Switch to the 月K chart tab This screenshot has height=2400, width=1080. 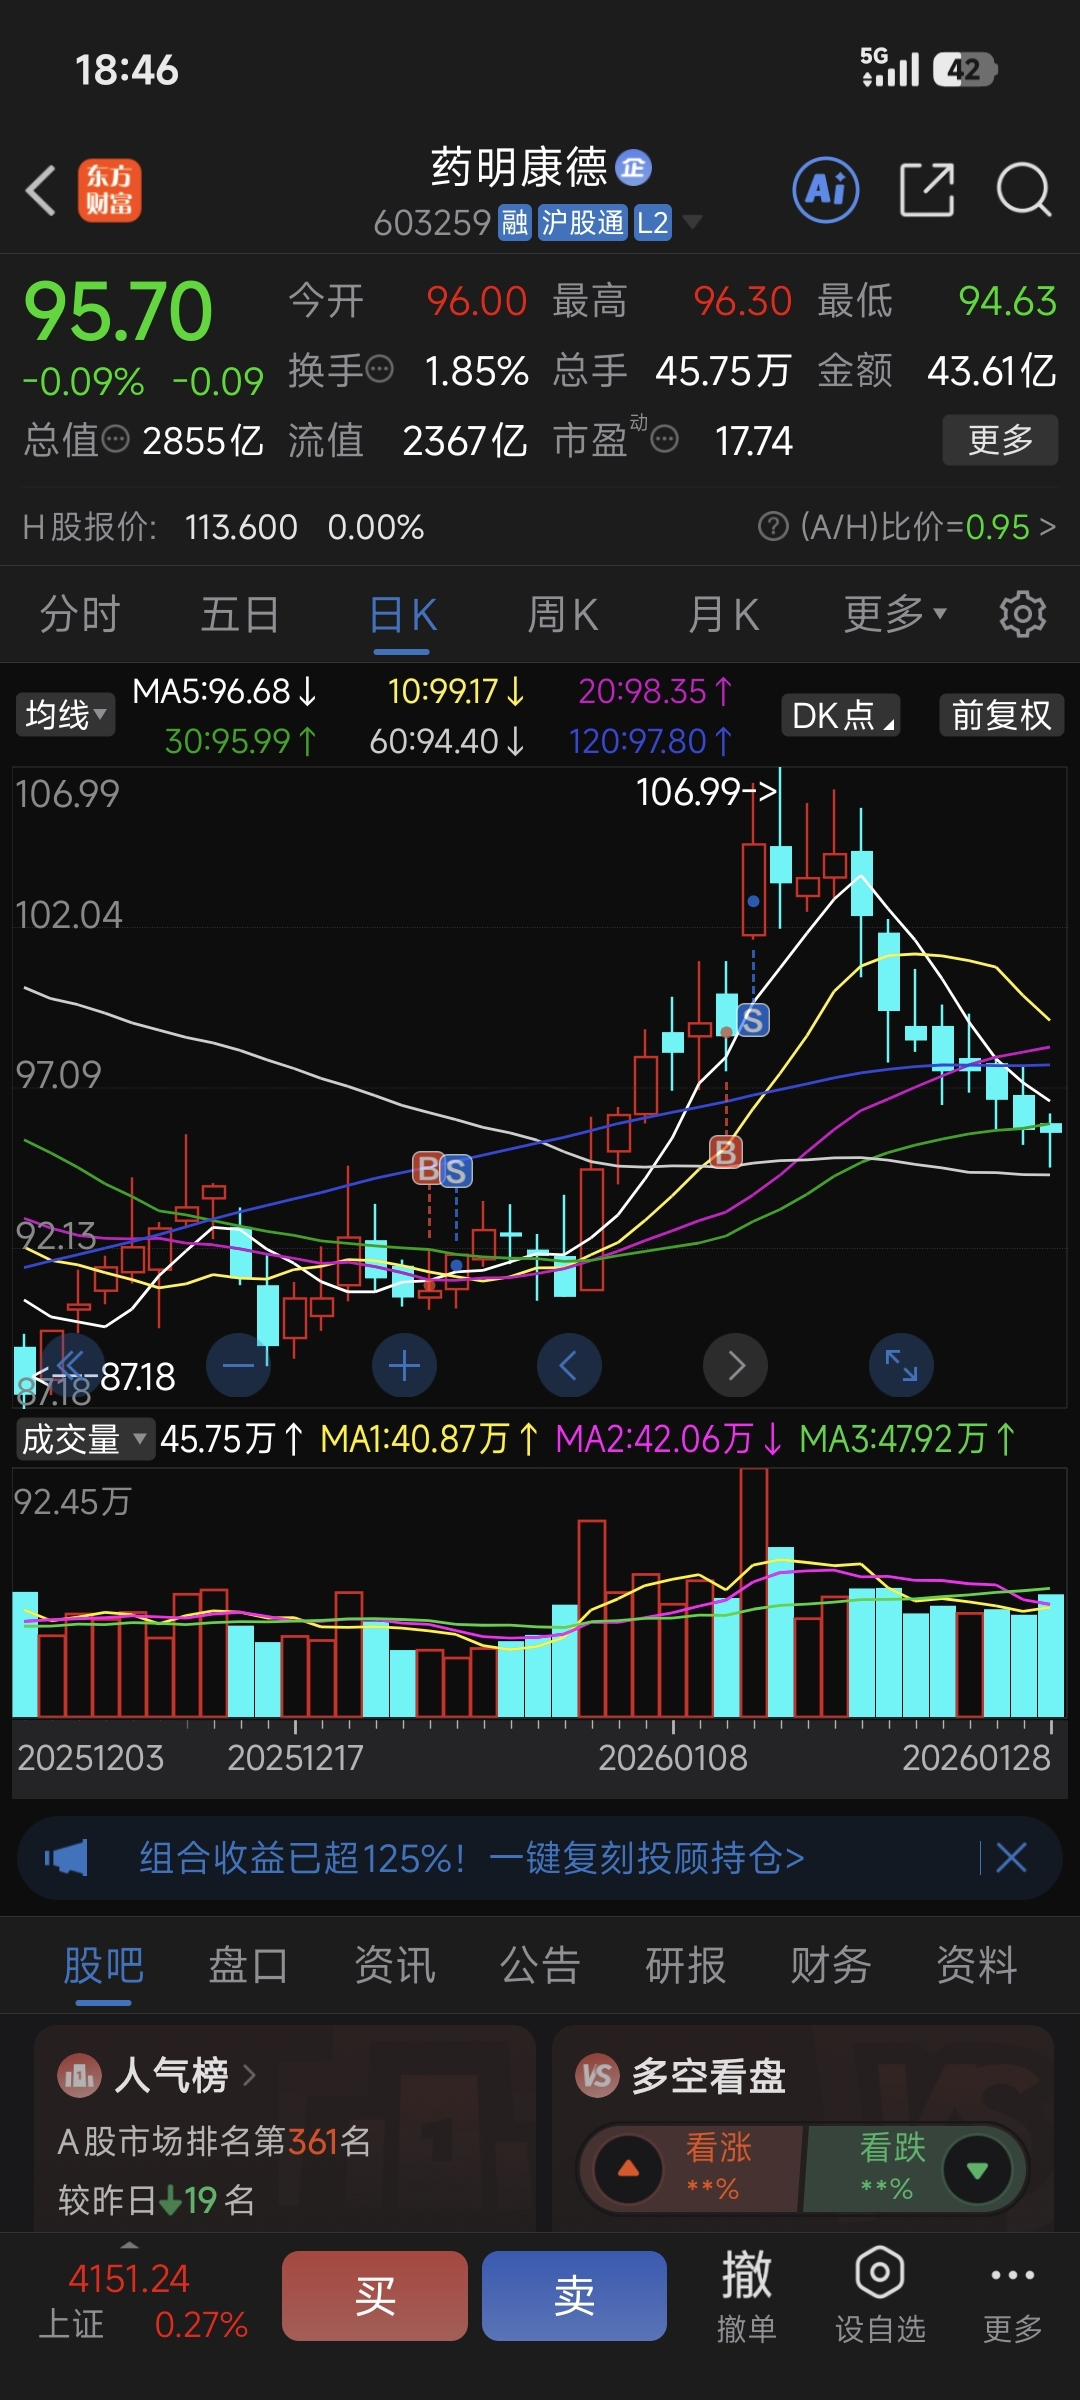point(724,614)
